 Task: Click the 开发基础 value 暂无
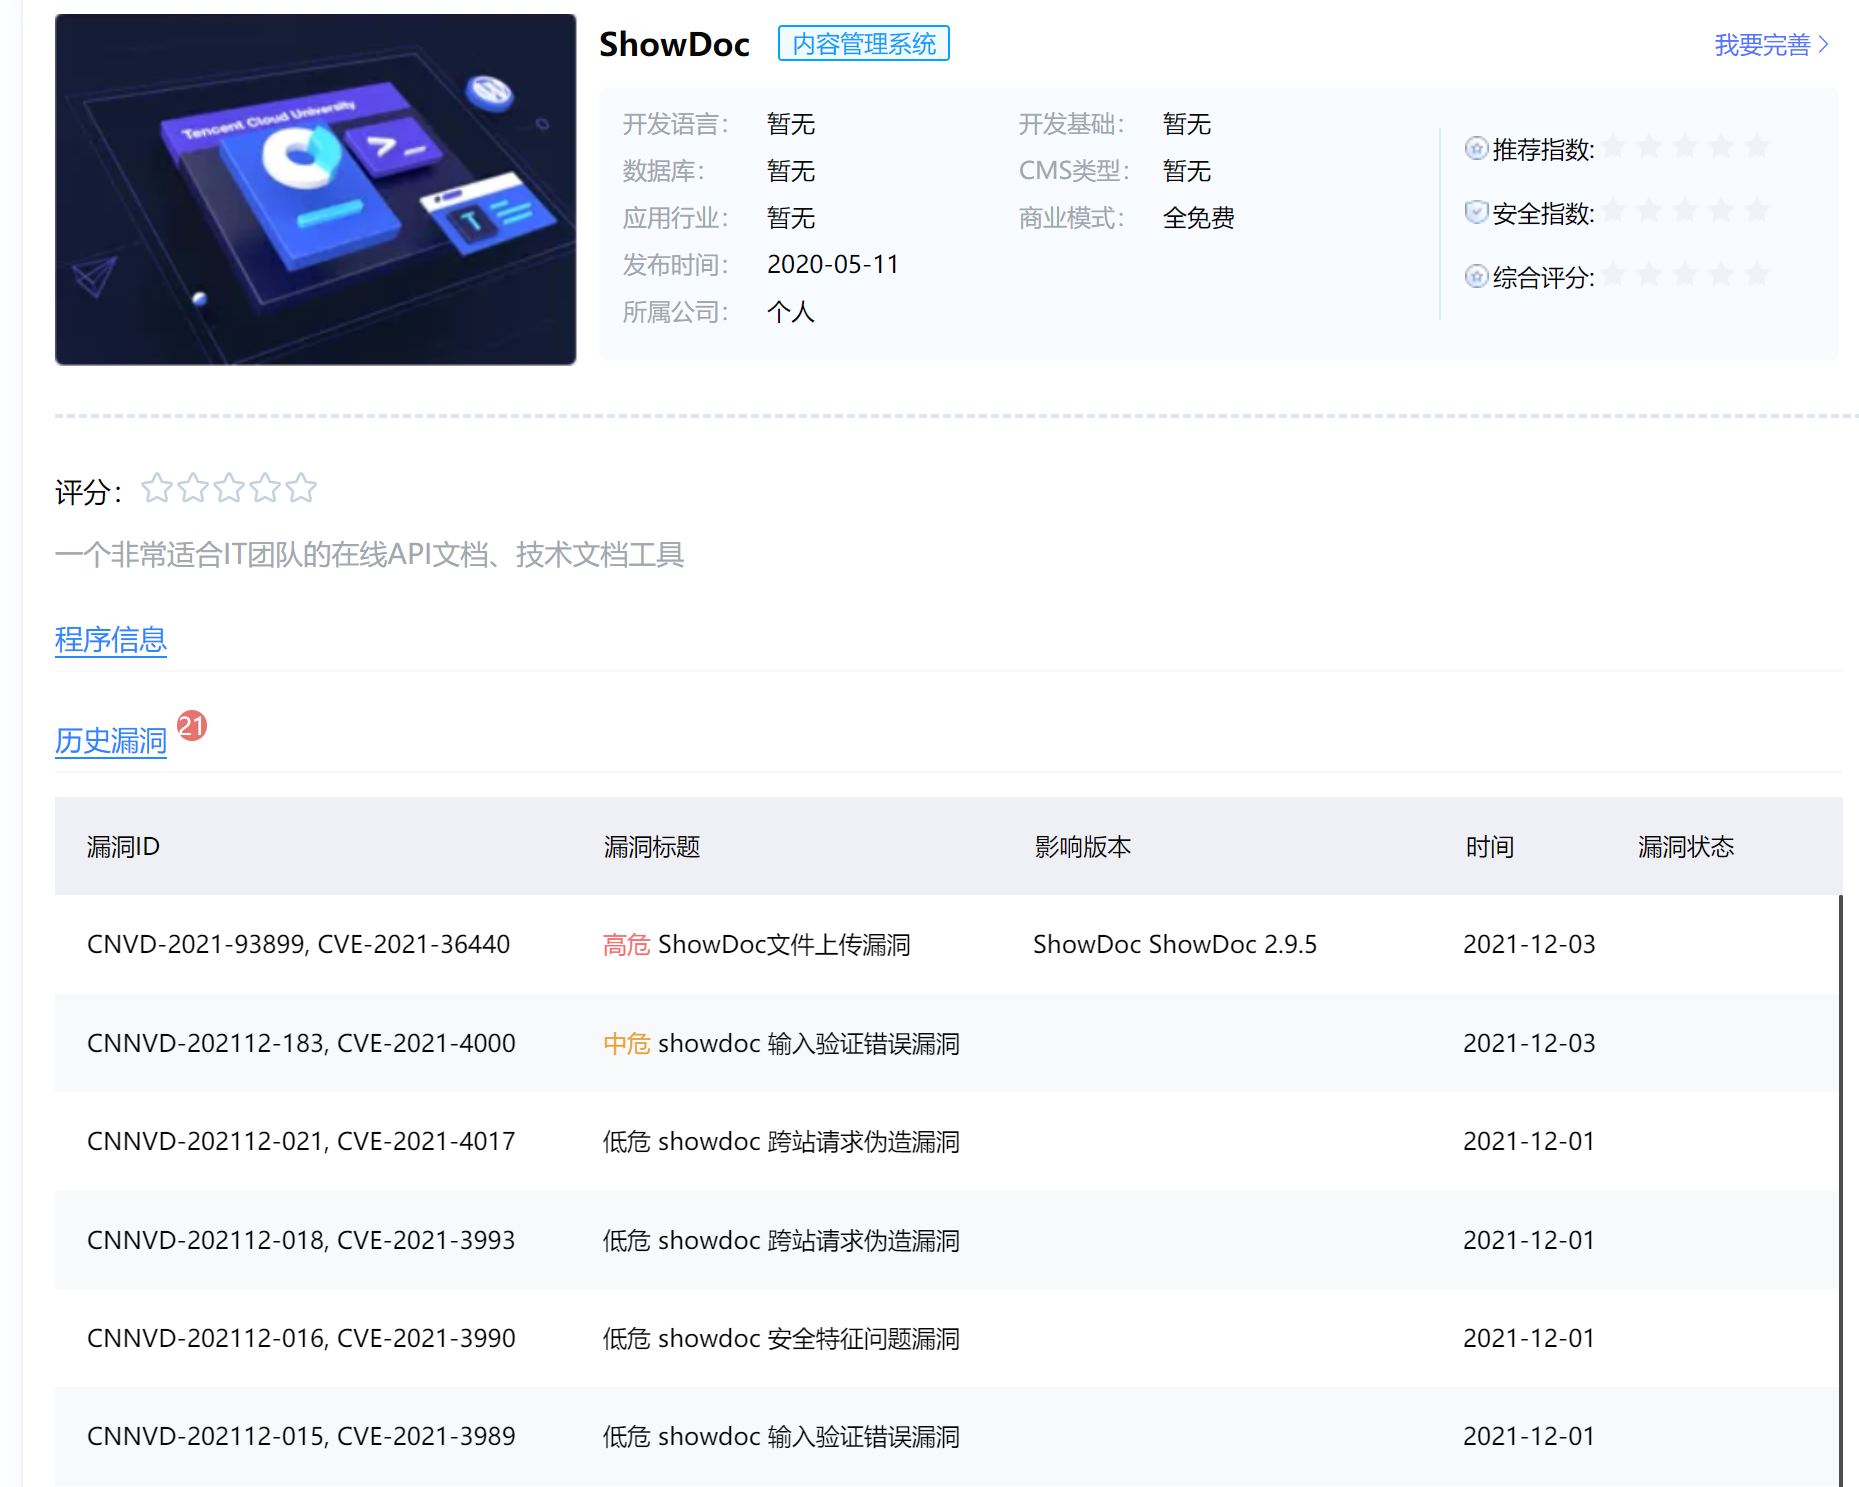1187,124
